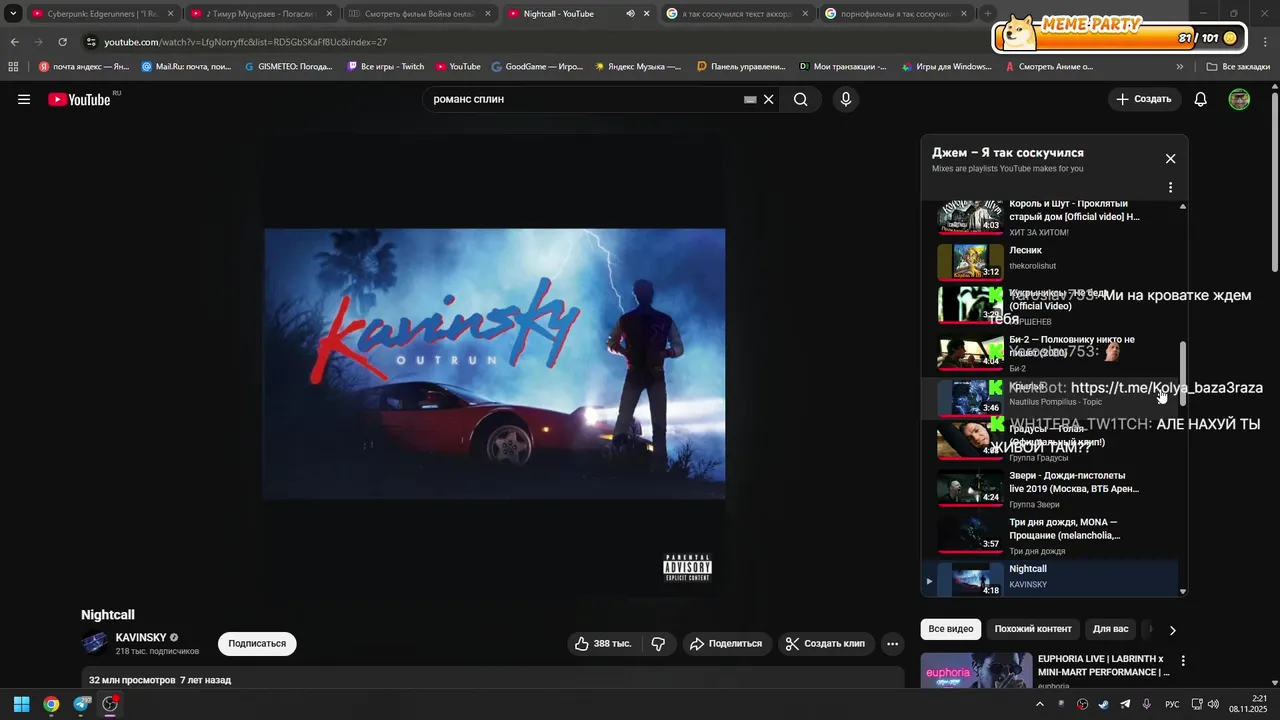This screenshot has width=1280, height=720.
Task: View site information icon in address bar
Action: 91,42
